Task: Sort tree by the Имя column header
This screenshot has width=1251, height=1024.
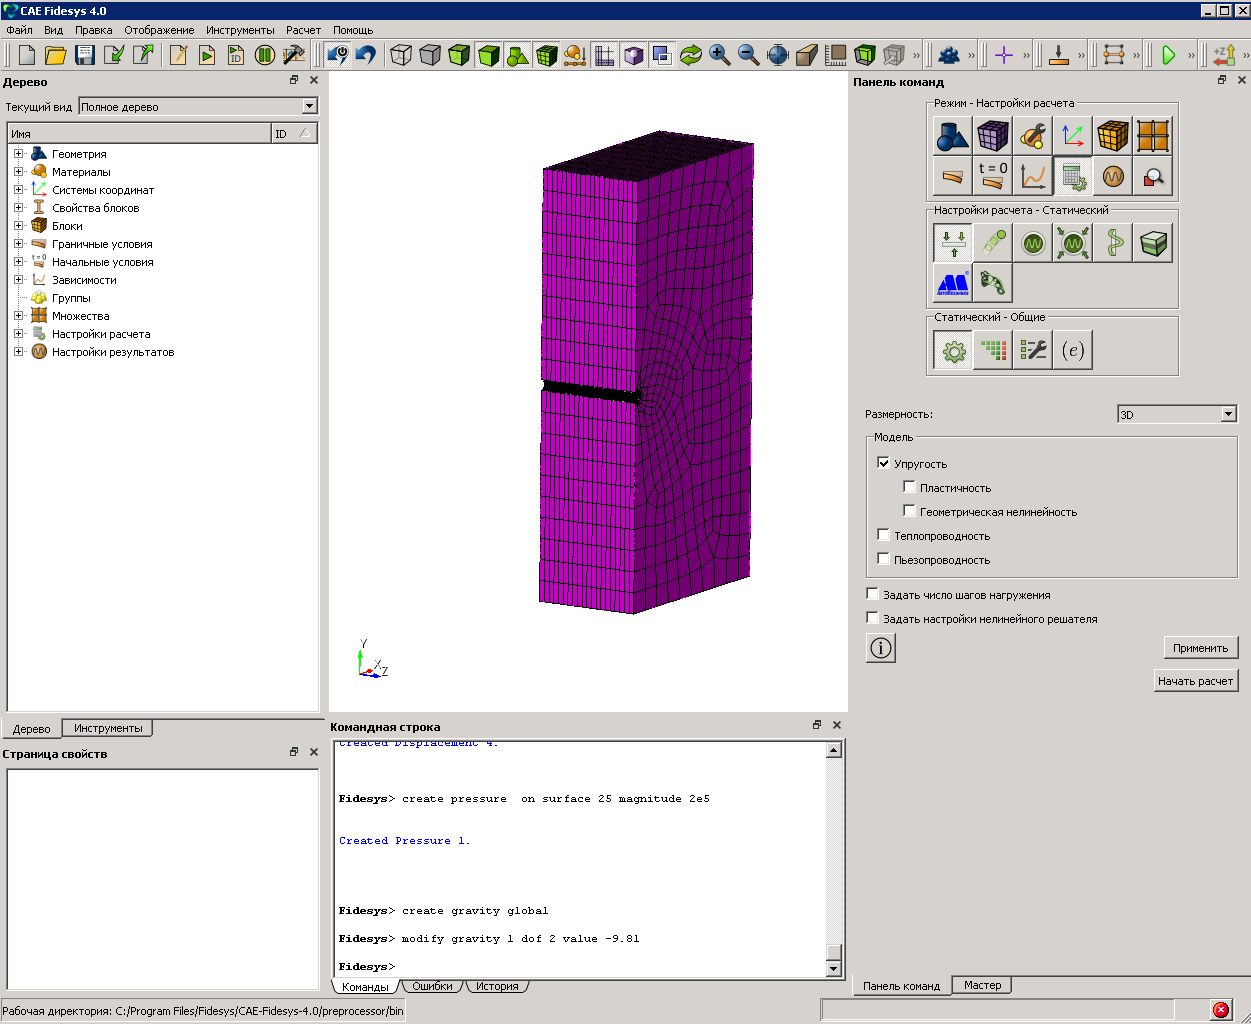Action: pyautogui.click(x=139, y=133)
